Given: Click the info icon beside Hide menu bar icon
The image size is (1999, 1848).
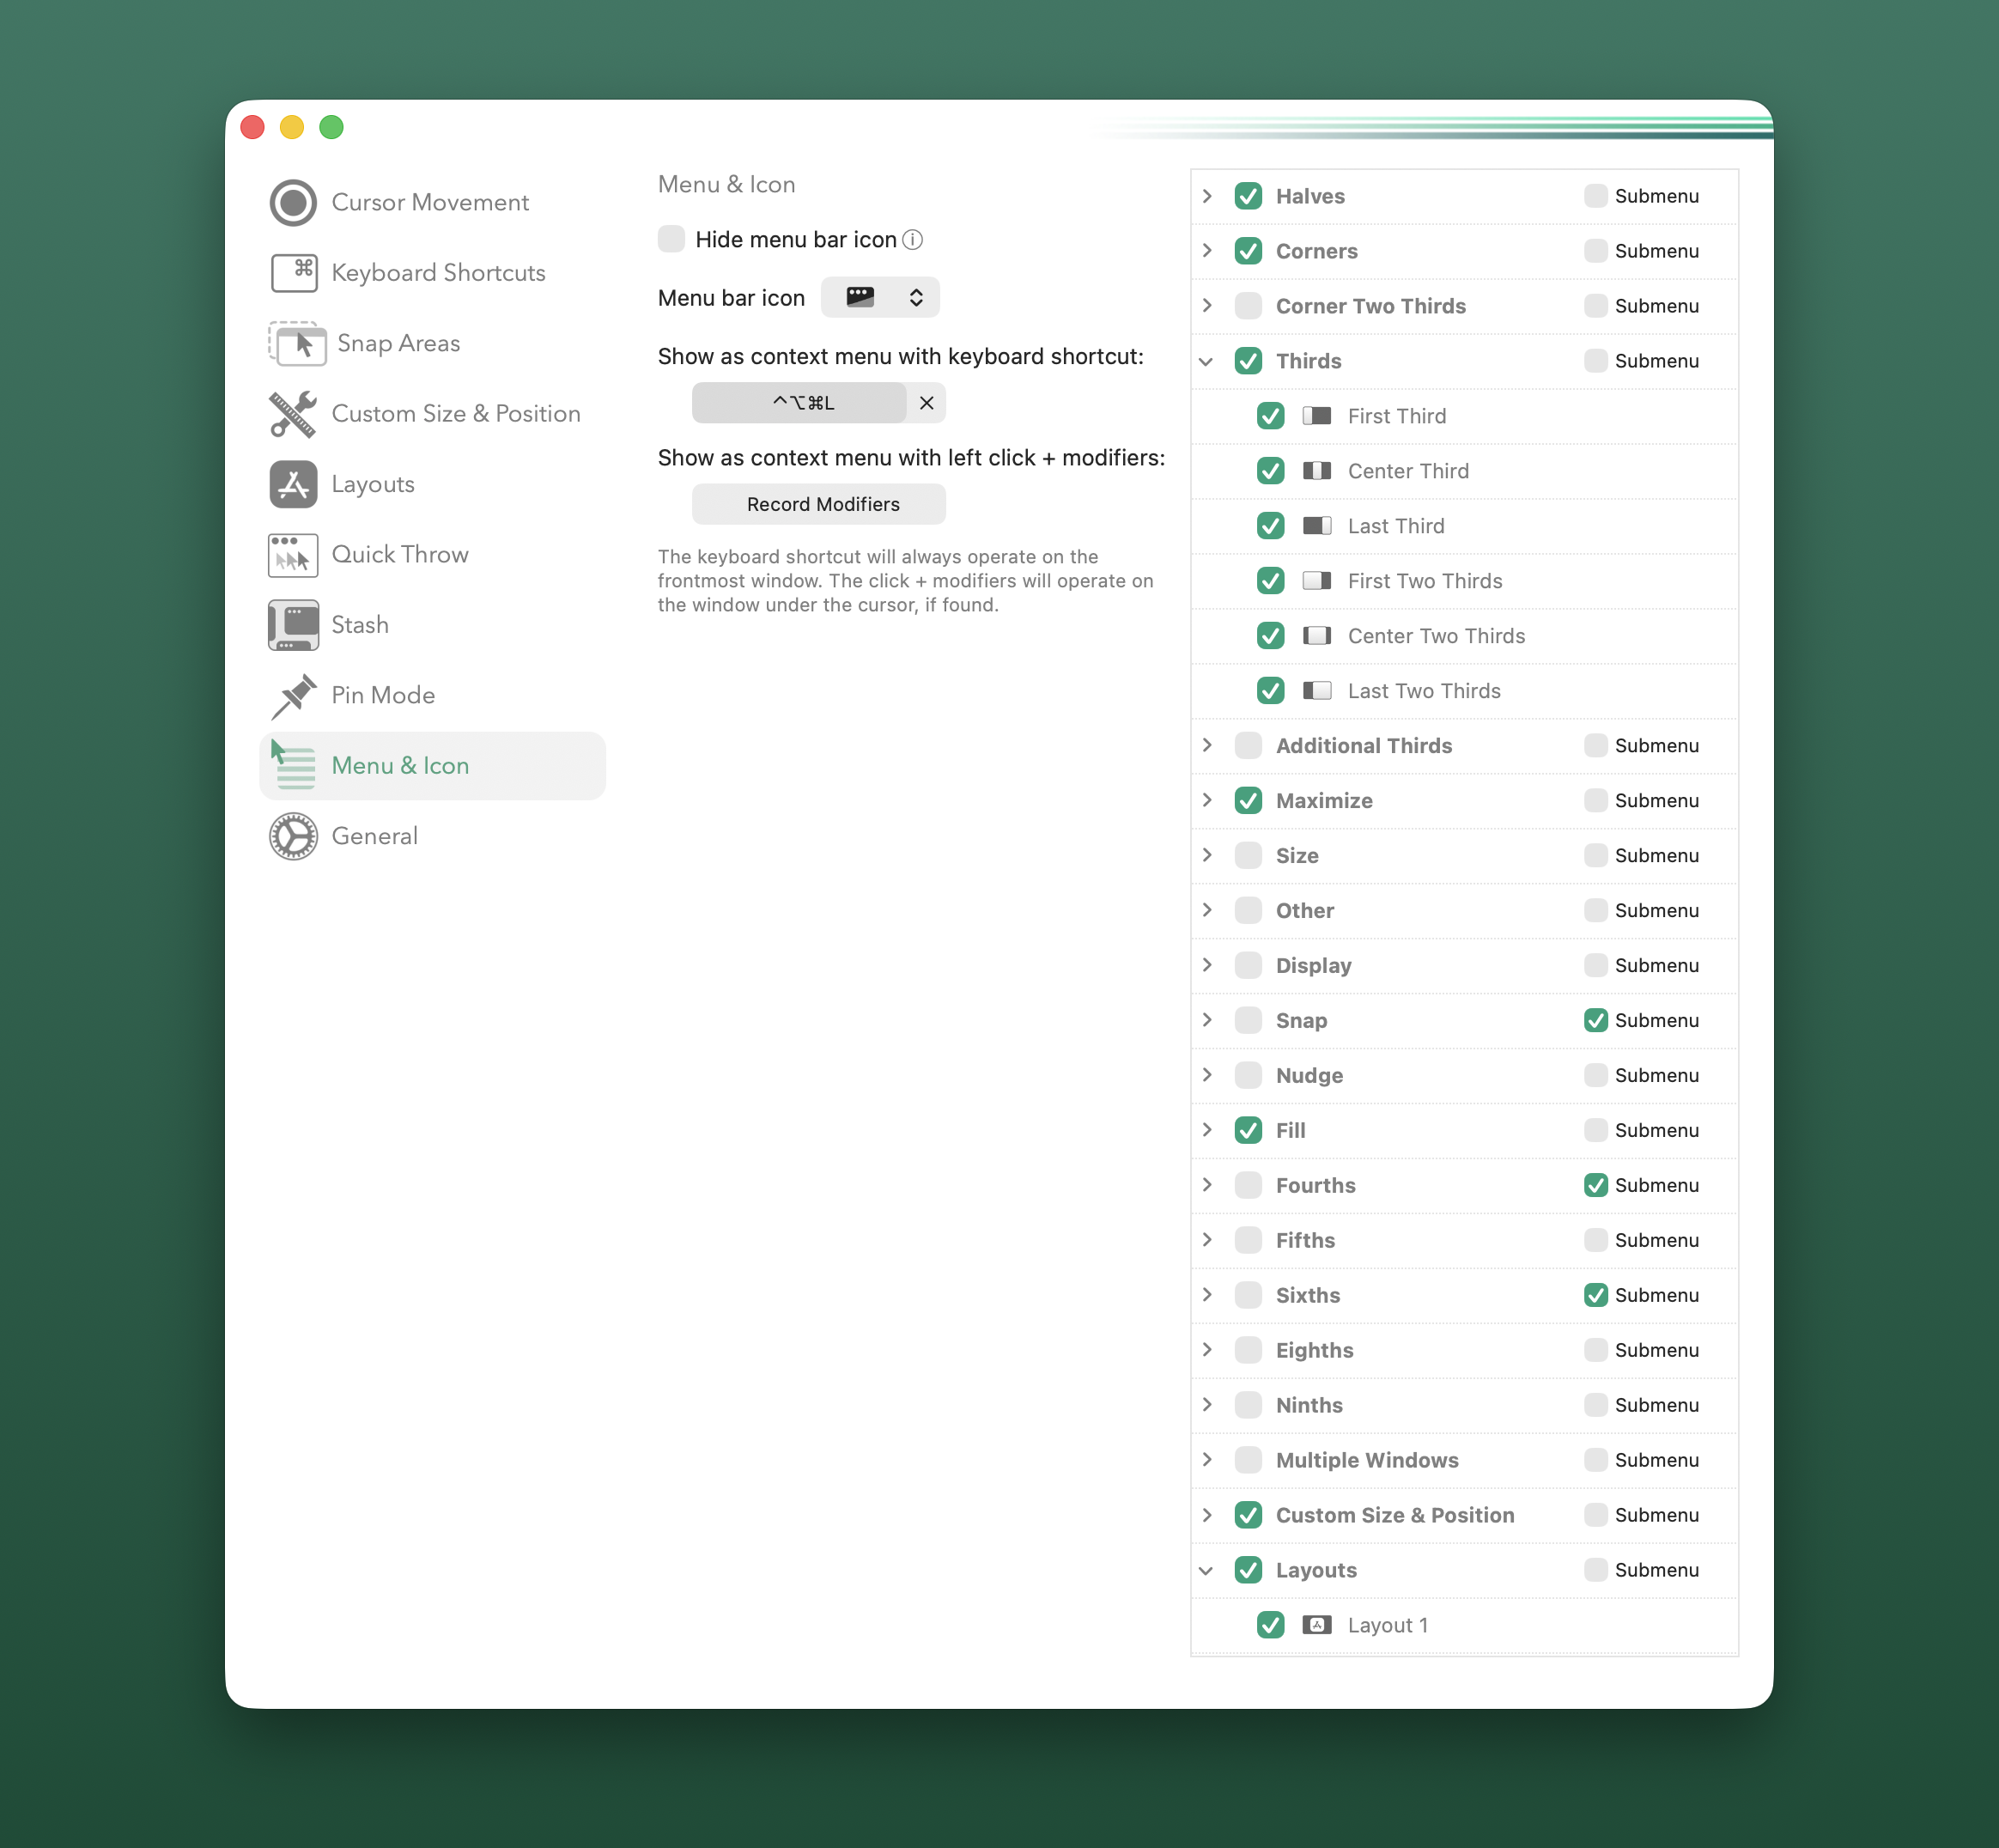Looking at the screenshot, I should pyautogui.click(x=912, y=240).
